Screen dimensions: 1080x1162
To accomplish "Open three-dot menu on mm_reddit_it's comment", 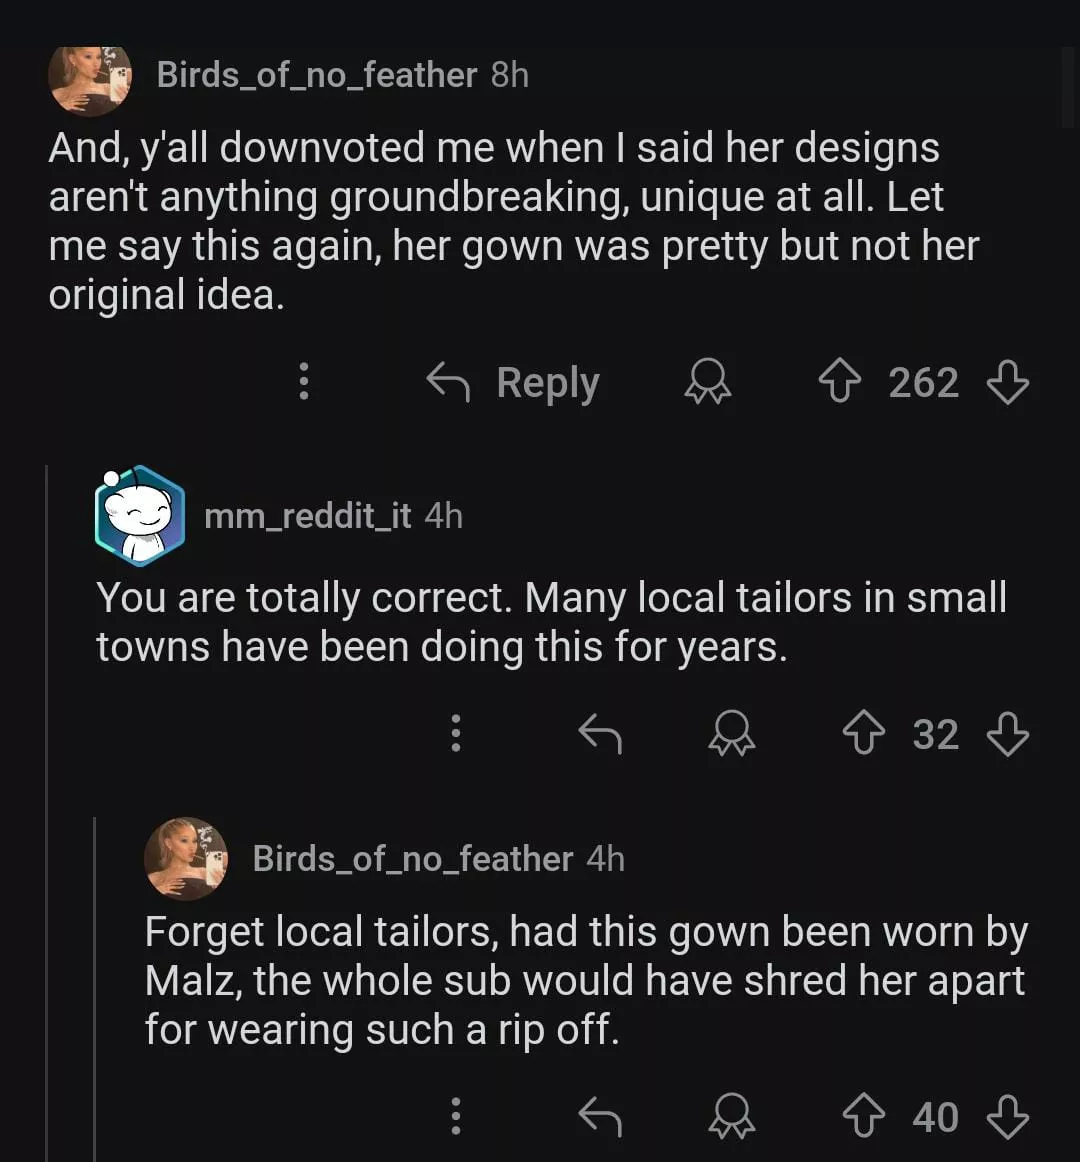I will 456,735.
